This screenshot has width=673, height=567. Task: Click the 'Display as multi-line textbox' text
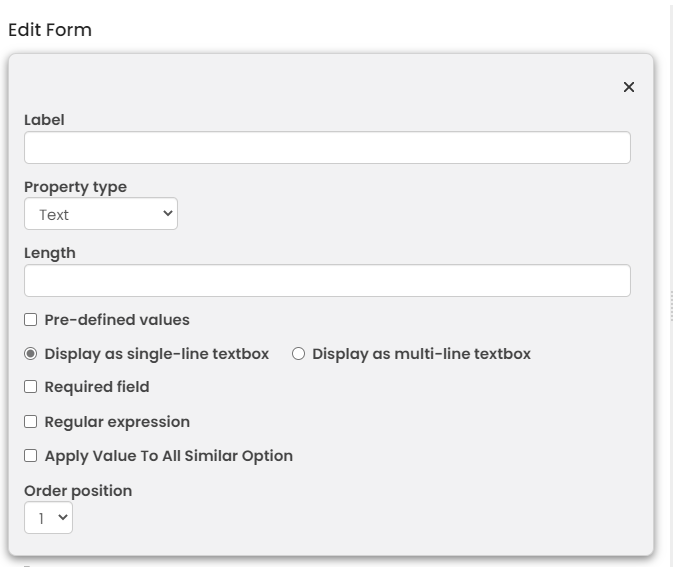point(421,354)
